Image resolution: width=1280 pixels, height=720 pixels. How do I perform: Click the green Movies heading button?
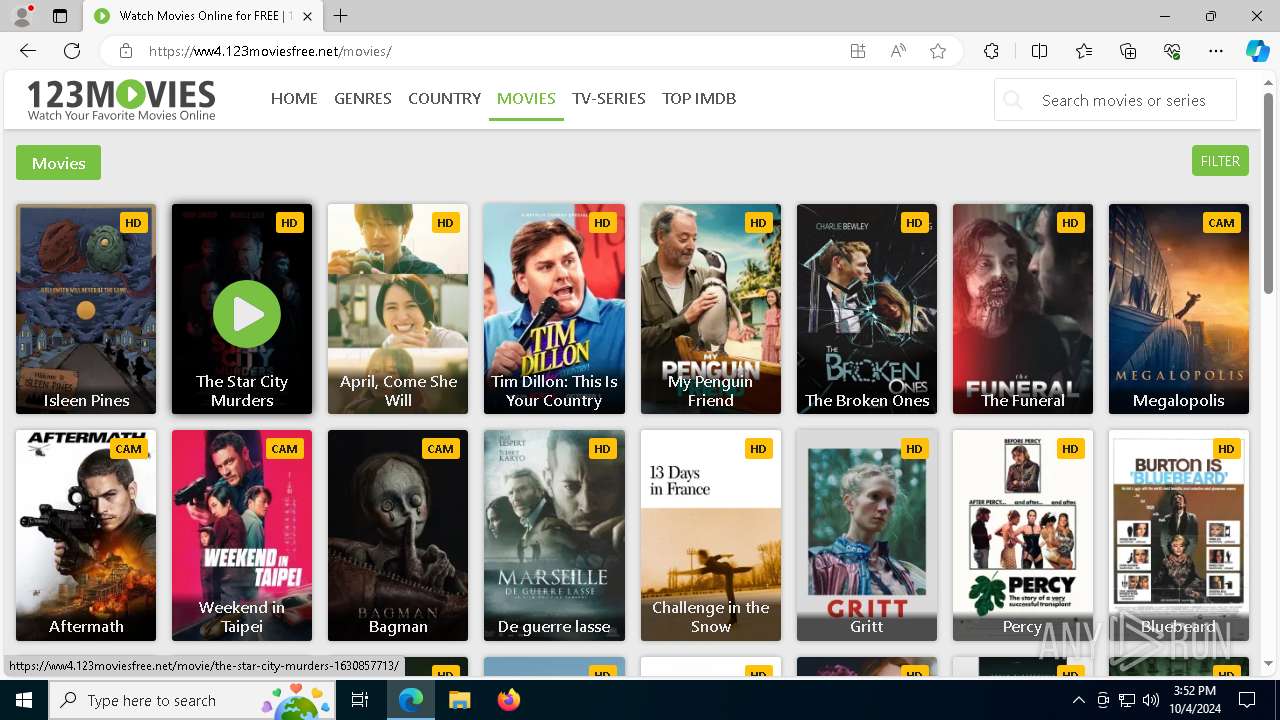[x=58, y=163]
